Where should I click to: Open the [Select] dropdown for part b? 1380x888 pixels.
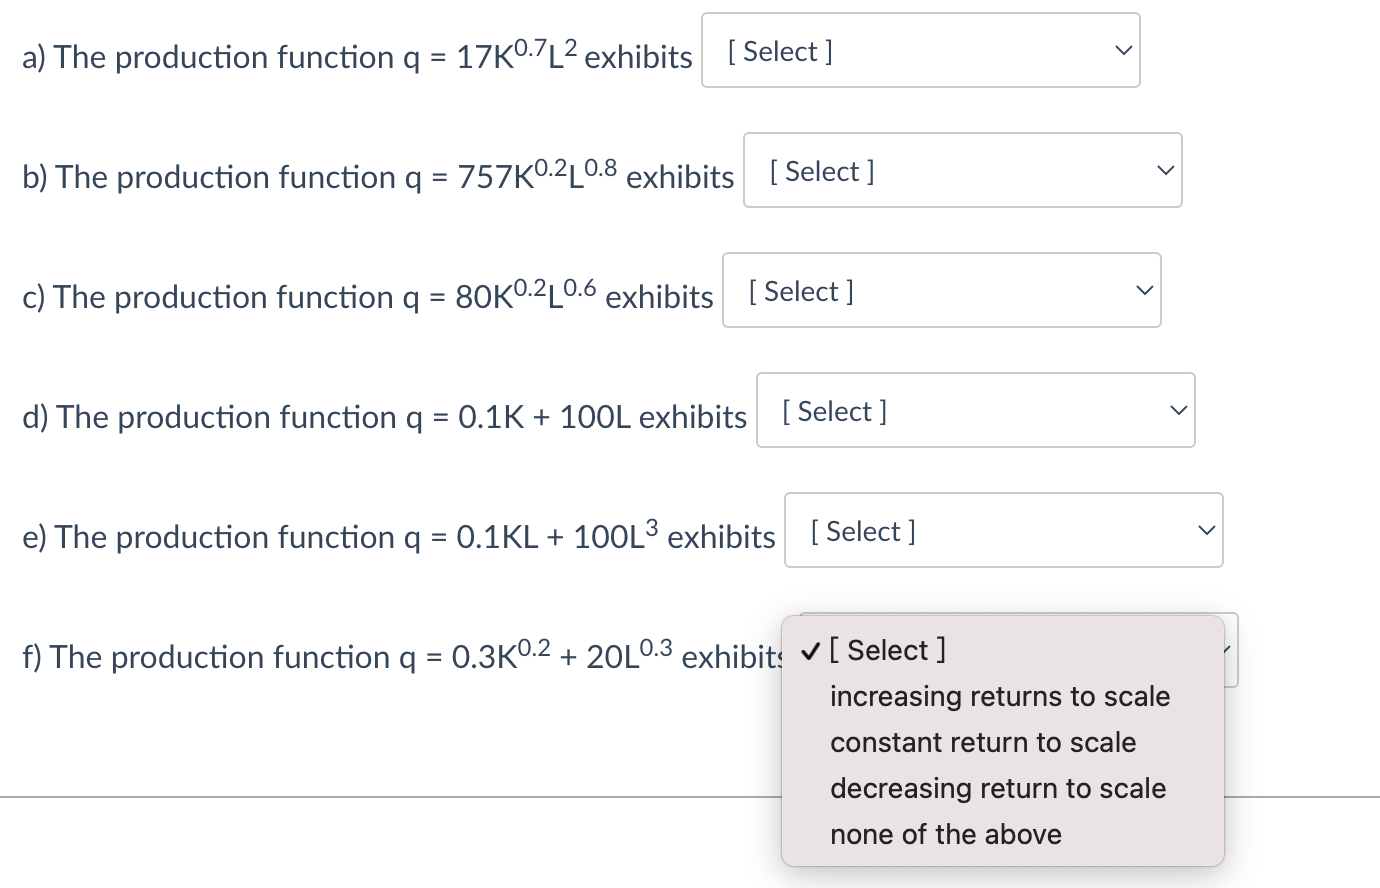[x=962, y=170]
